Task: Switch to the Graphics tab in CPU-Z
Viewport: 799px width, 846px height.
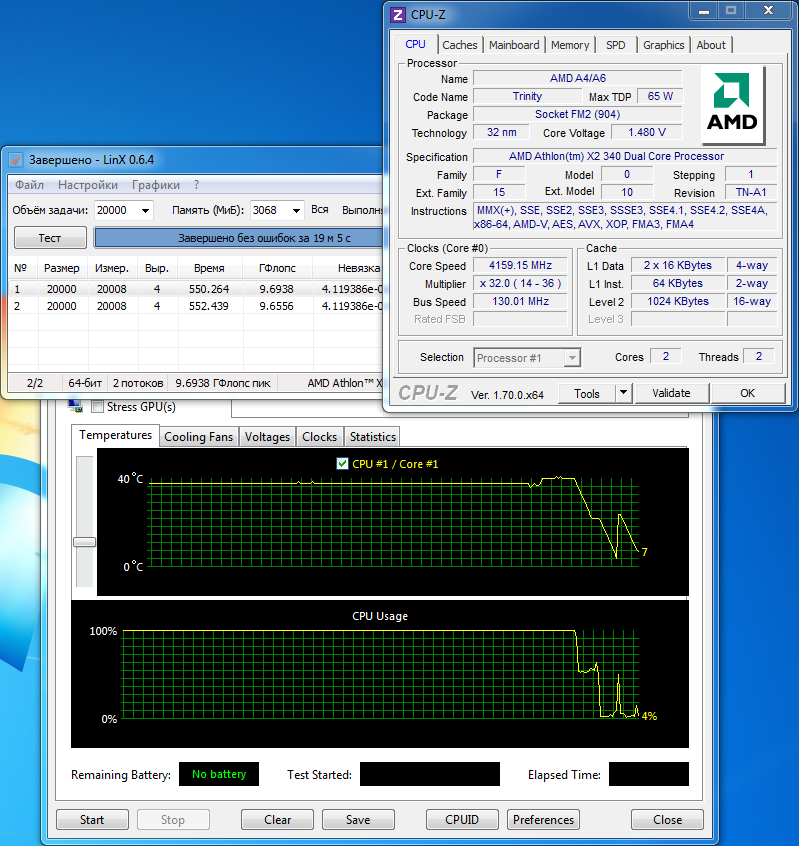Action: [x=664, y=45]
